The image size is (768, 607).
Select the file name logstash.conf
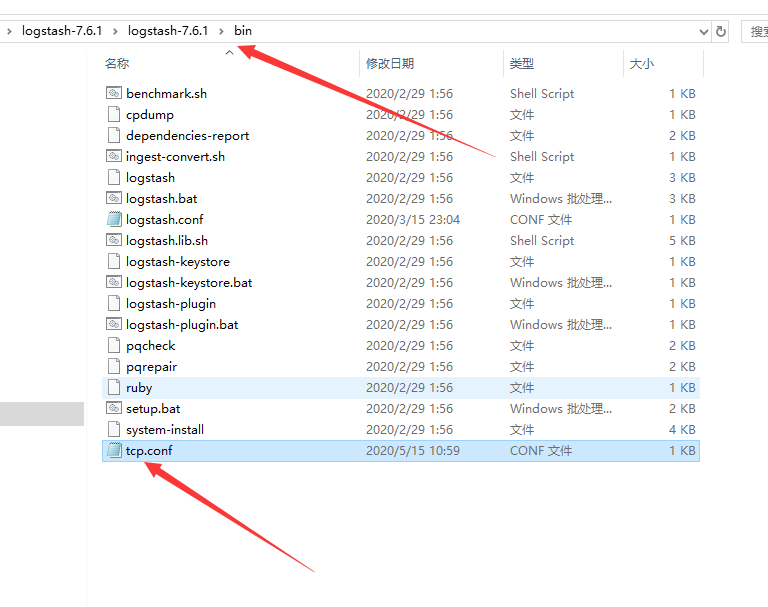[x=165, y=220]
